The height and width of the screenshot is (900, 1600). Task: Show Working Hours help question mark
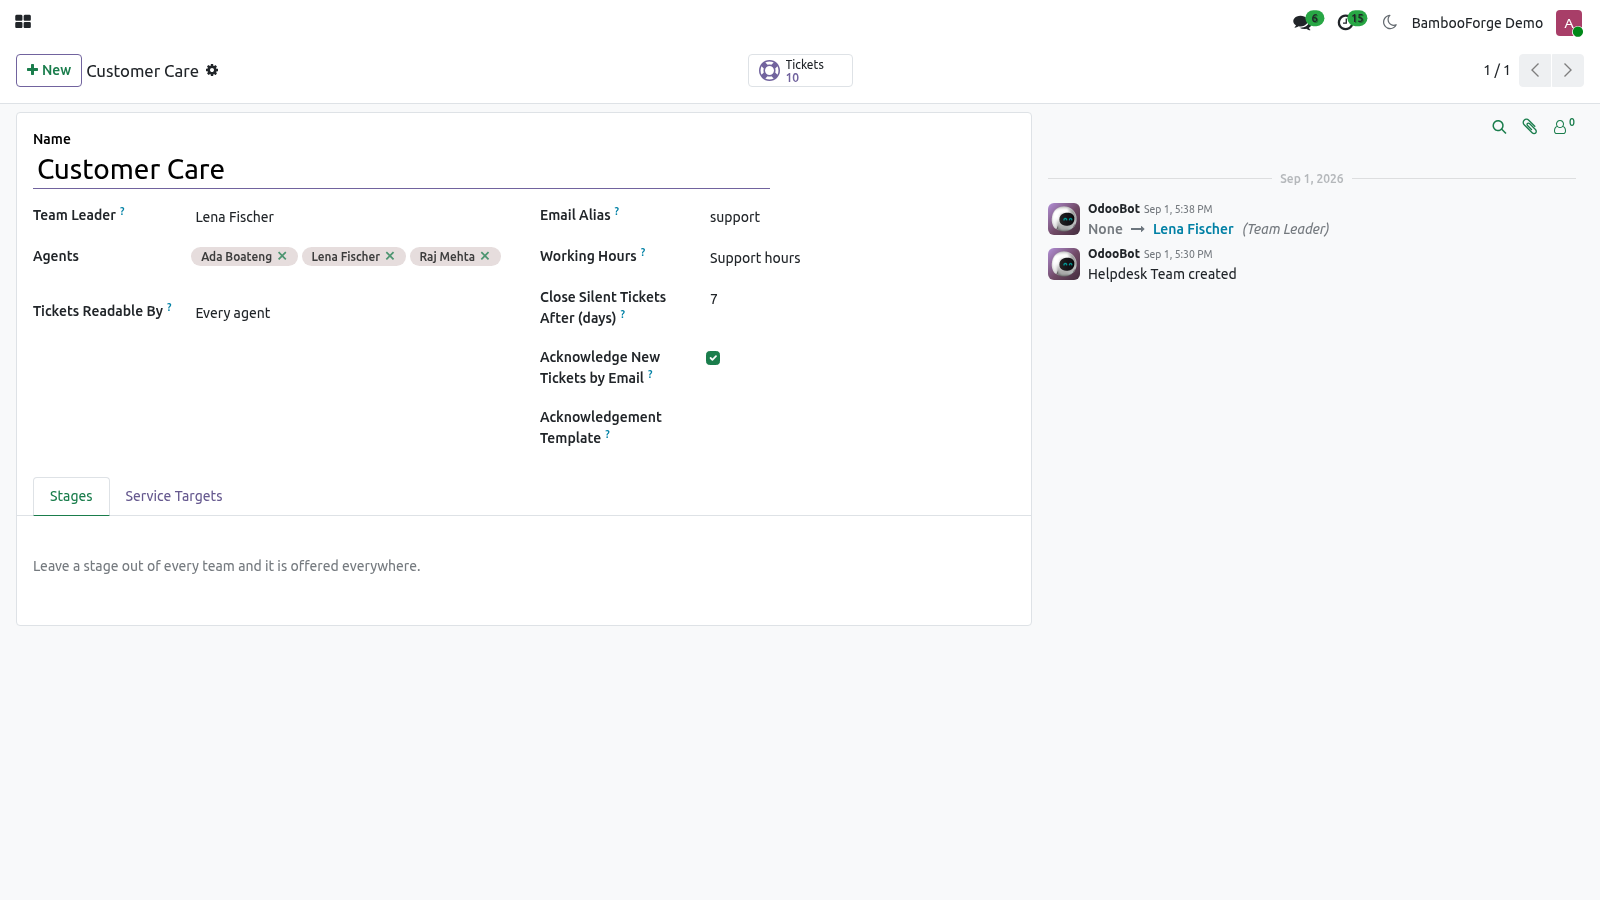point(643,252)
